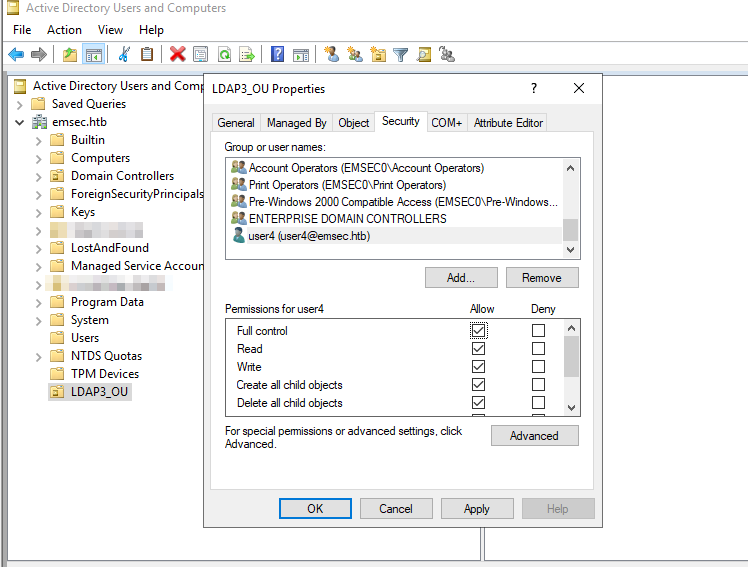This screenshot has height=567, width=748.
Task: Click the Filter funnel toolbar icon
Action: pyautogui.click(x=400, y=54)
